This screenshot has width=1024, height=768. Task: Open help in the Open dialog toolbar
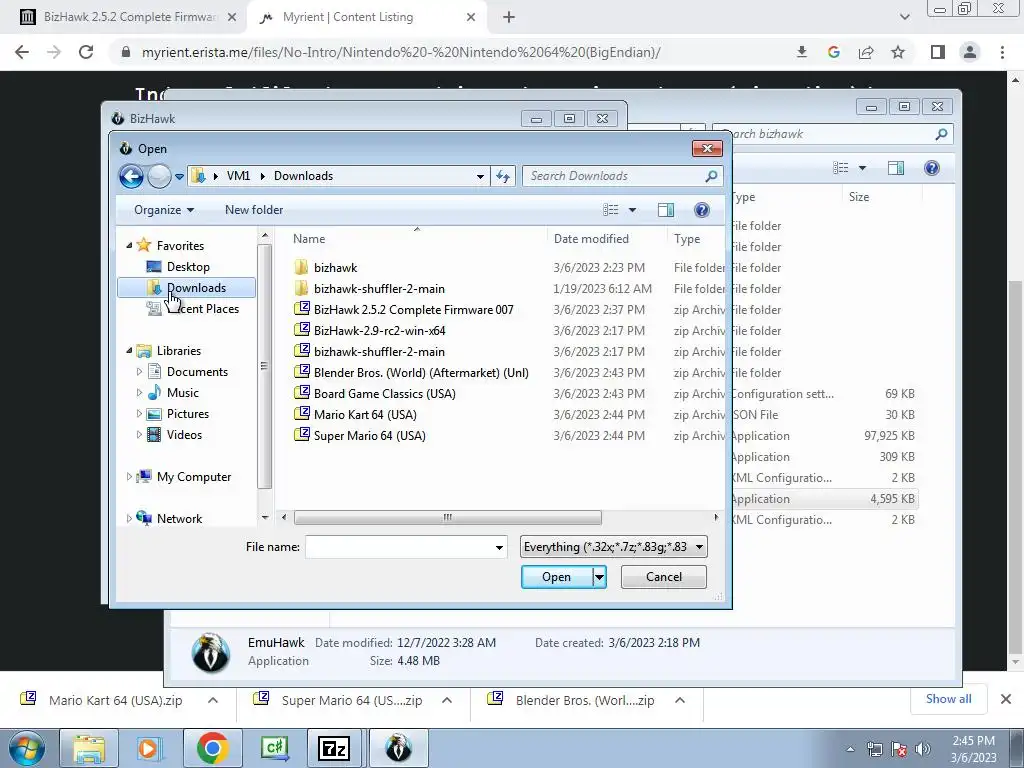point(701,210)
